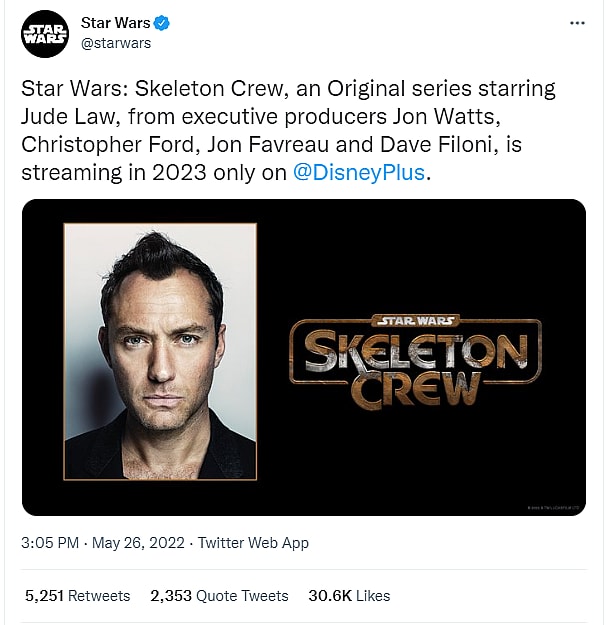Open the Twitter Web App source link

[x=253, y=543]
